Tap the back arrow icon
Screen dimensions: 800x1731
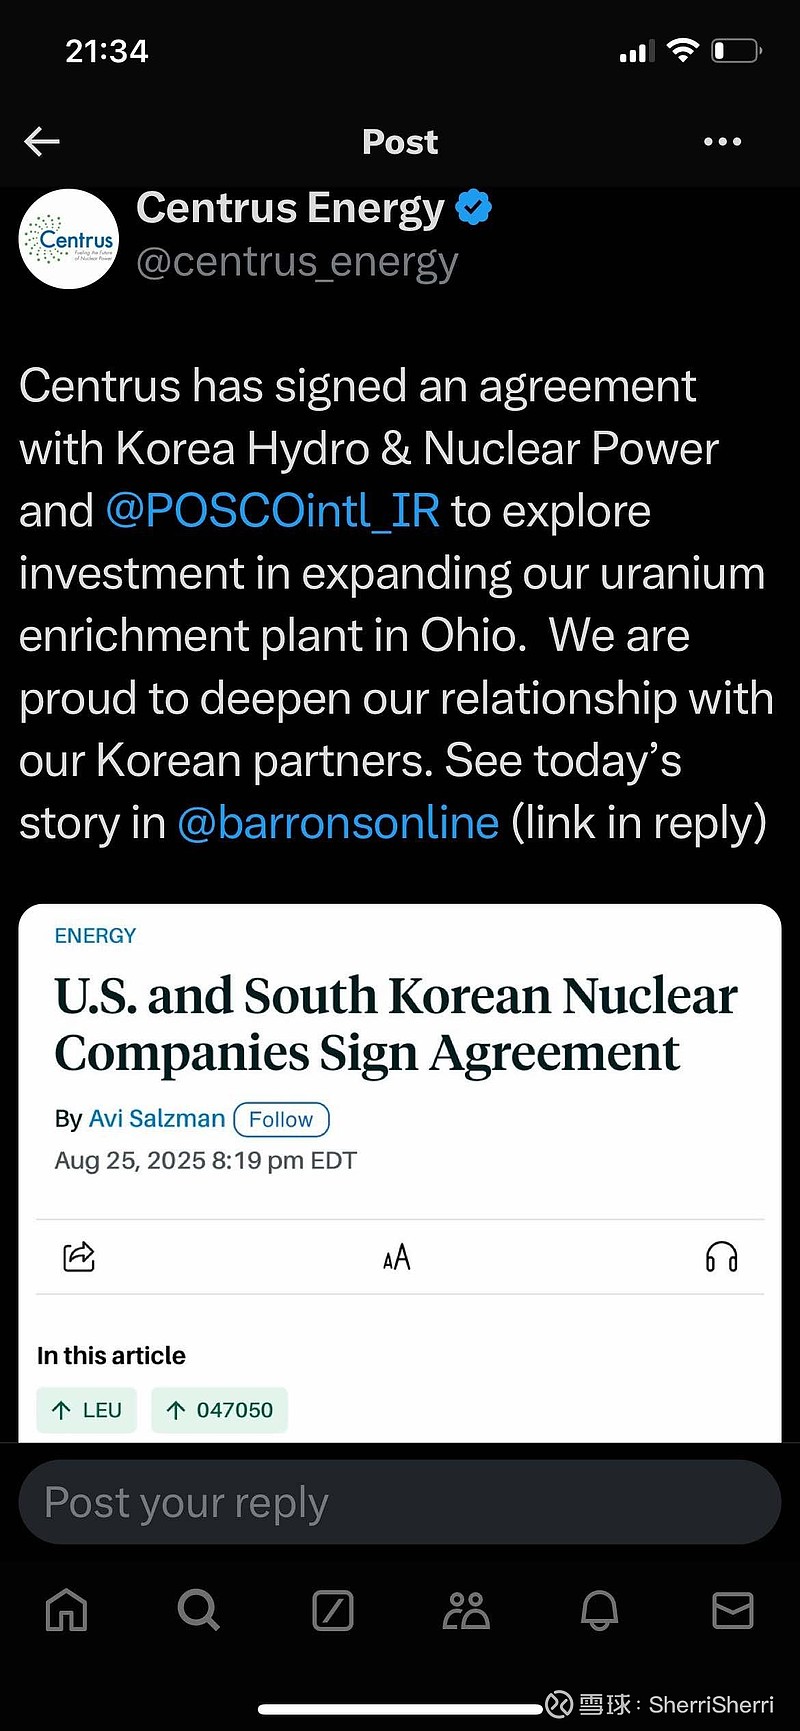pos(42,142)
